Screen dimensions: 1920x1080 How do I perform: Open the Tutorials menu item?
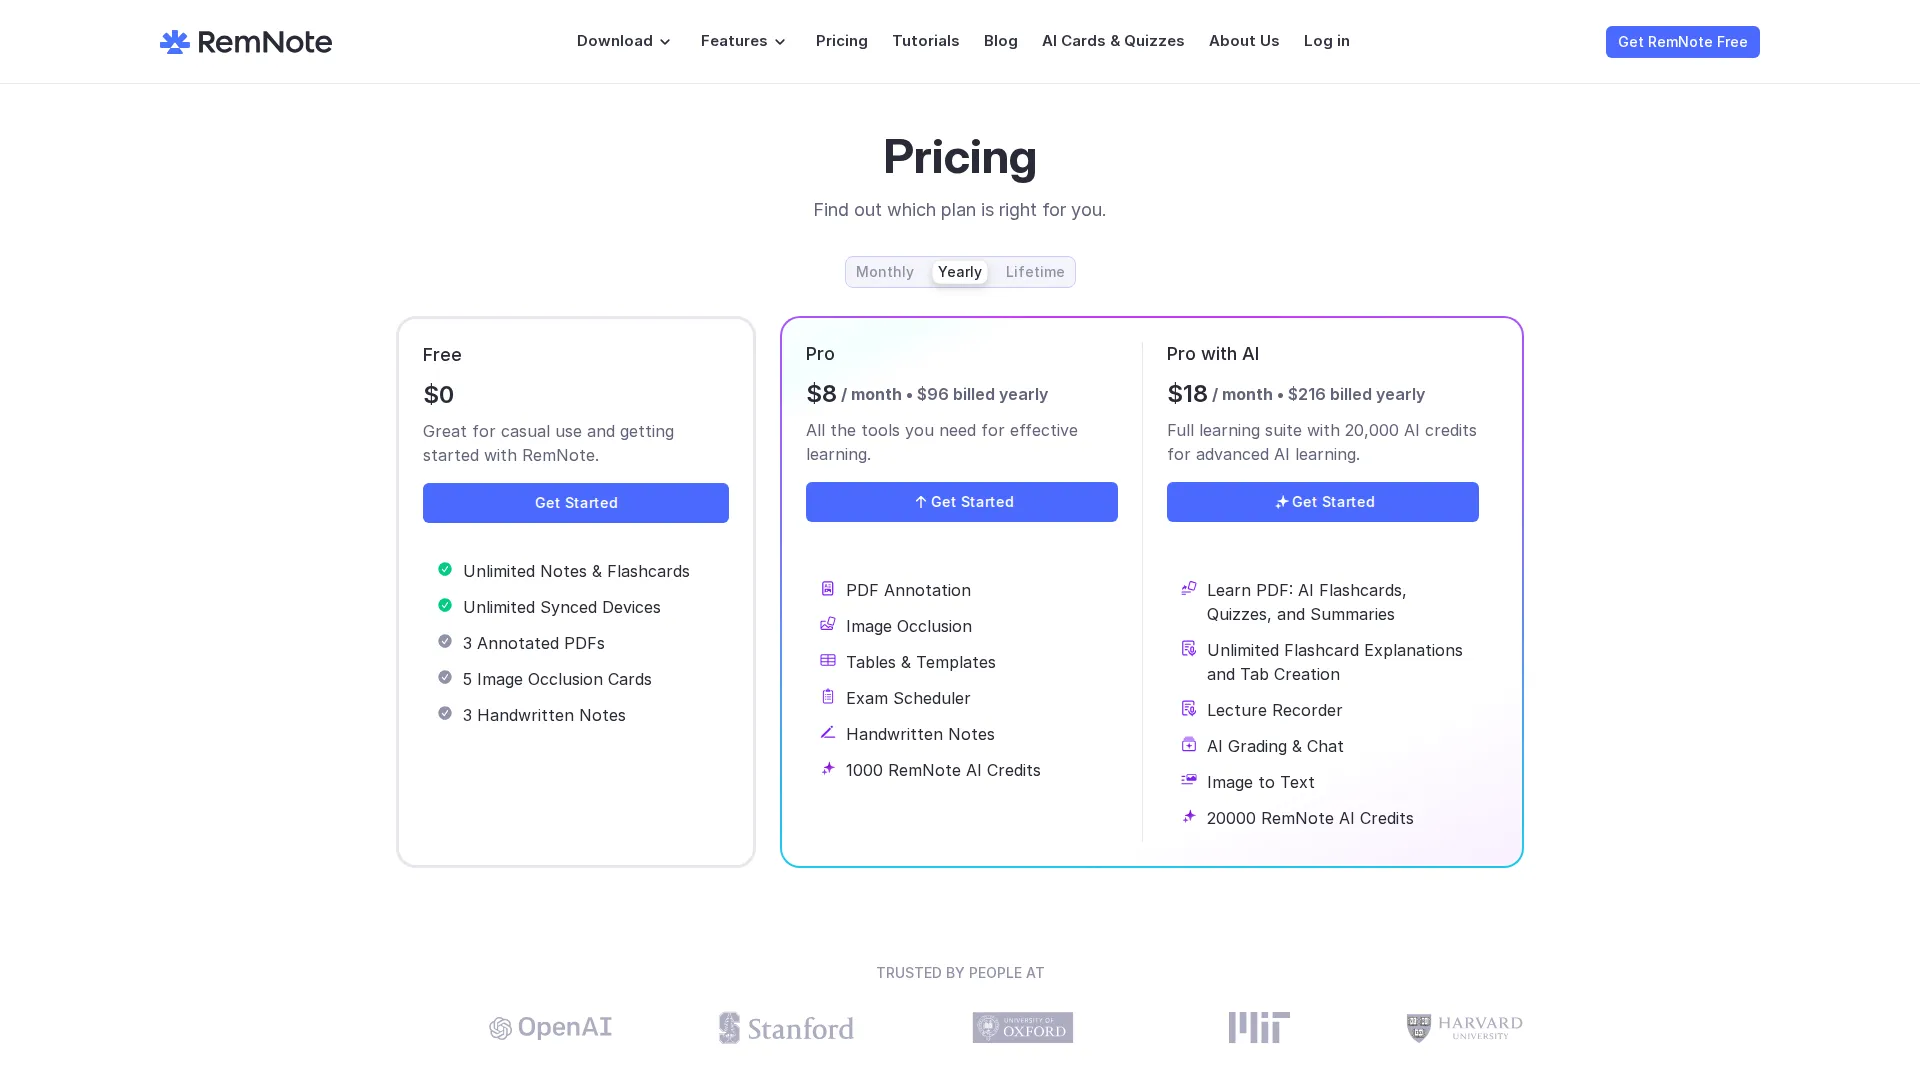pyautogui.click(x=925, y=41)
